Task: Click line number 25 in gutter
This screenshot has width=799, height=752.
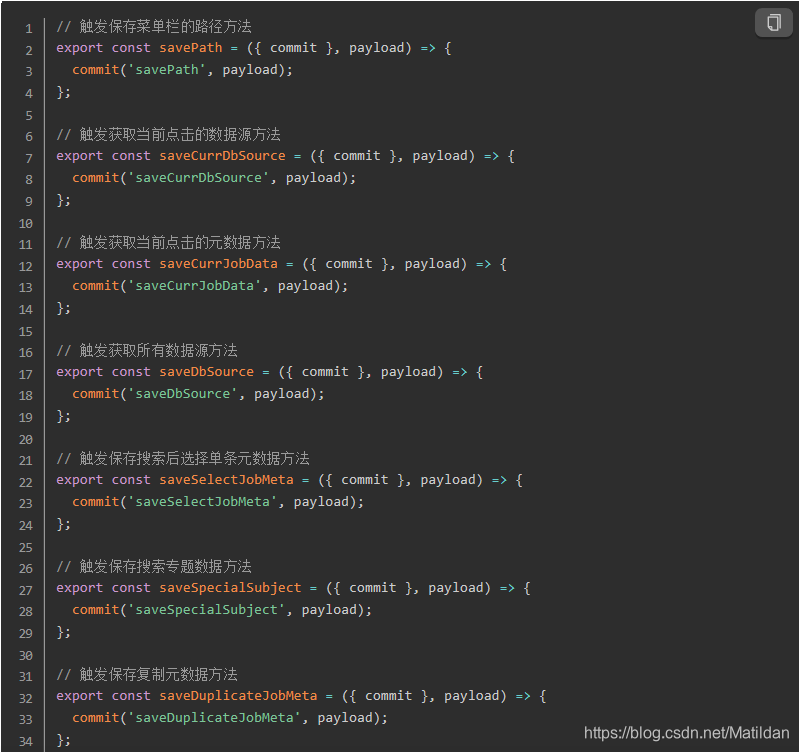Action: (25, 548)
